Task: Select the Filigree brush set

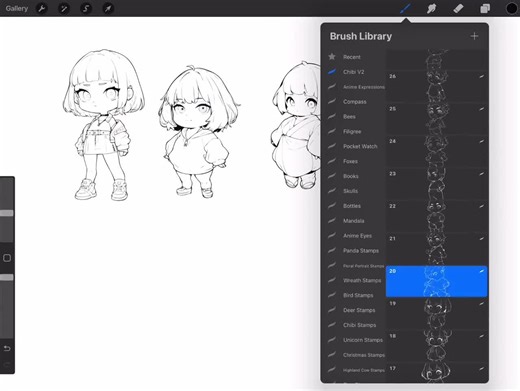Action: click(x=356, y=131)
